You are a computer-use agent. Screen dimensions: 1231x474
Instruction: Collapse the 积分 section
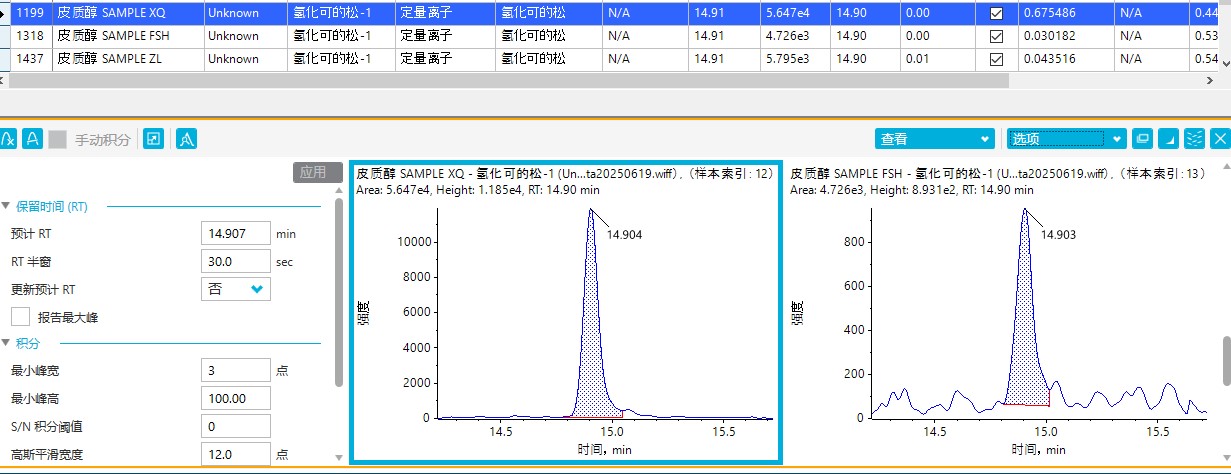pyautogui.click(x=6, y=343)
